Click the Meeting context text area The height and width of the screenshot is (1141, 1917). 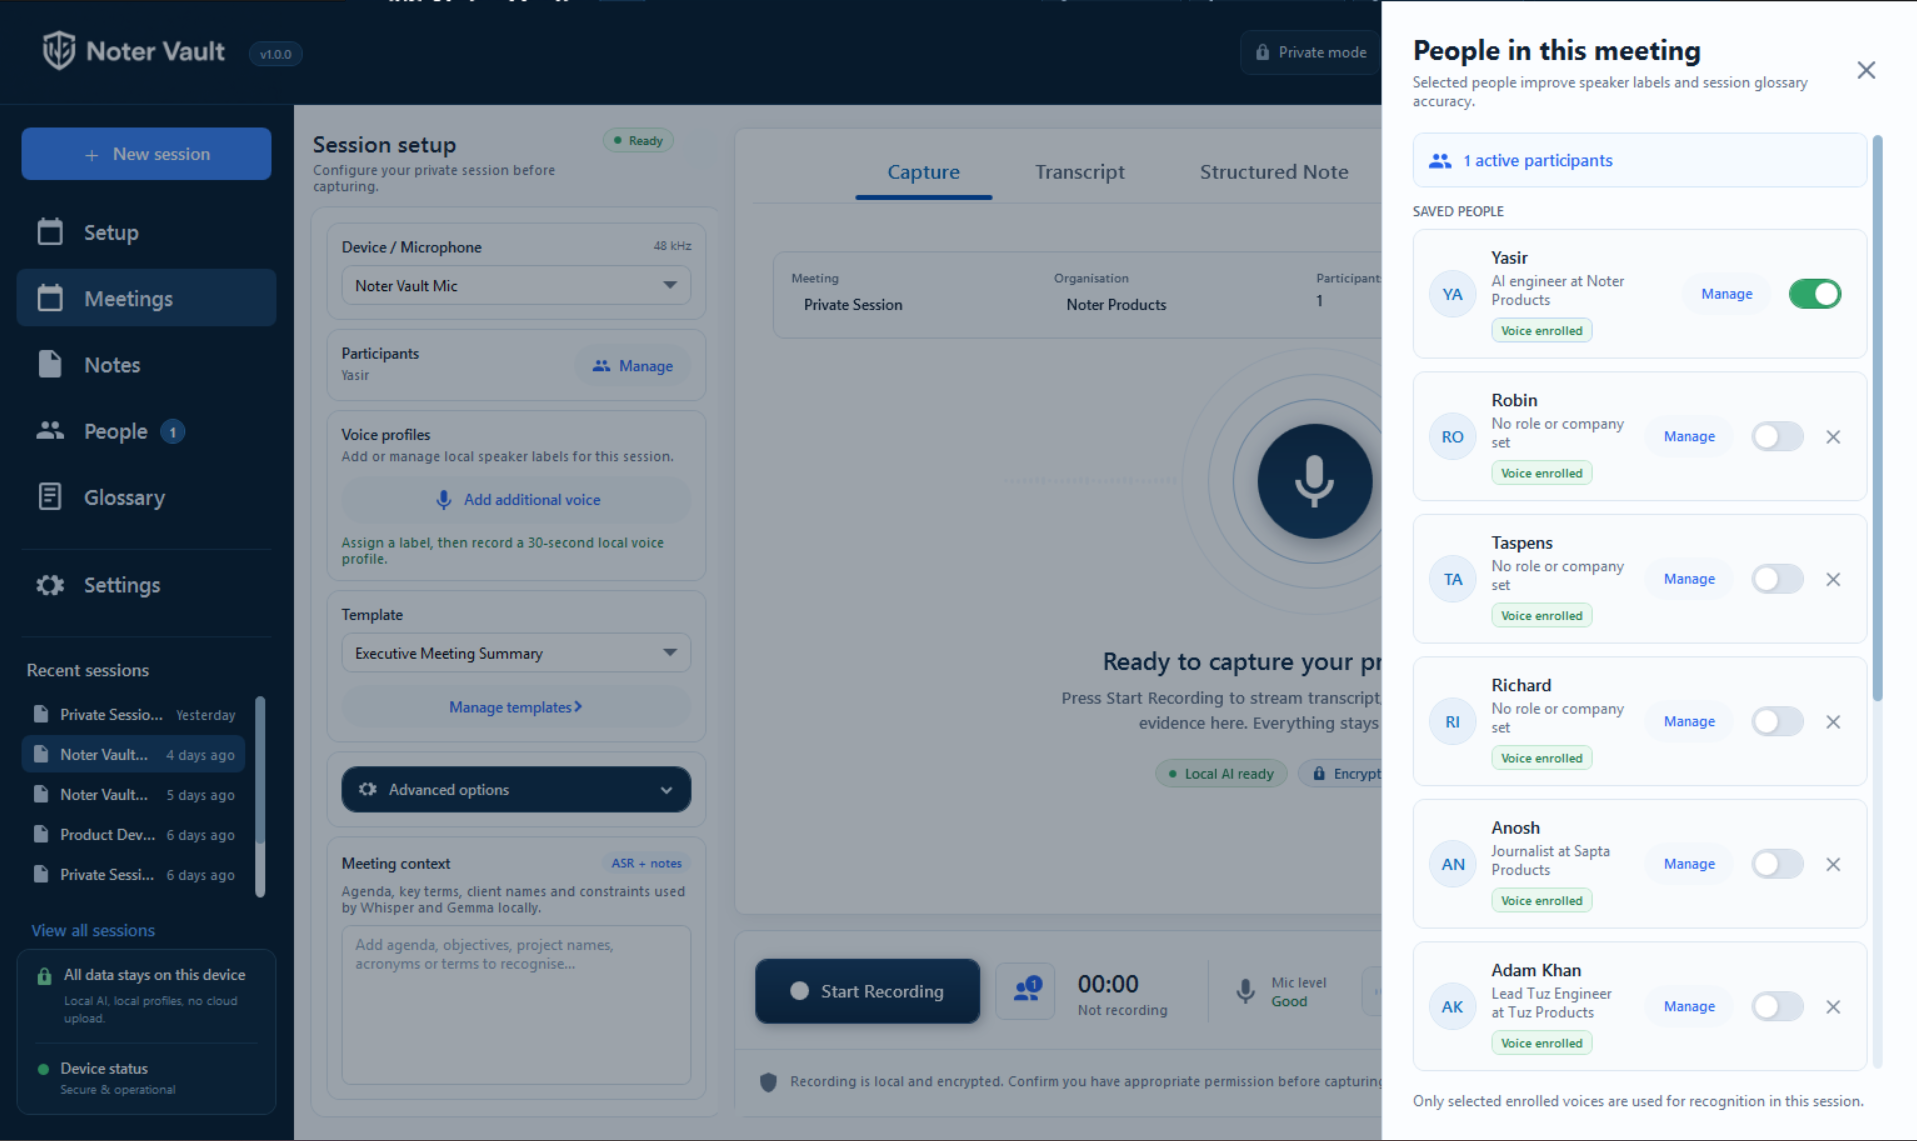[x=516, y=1005]
